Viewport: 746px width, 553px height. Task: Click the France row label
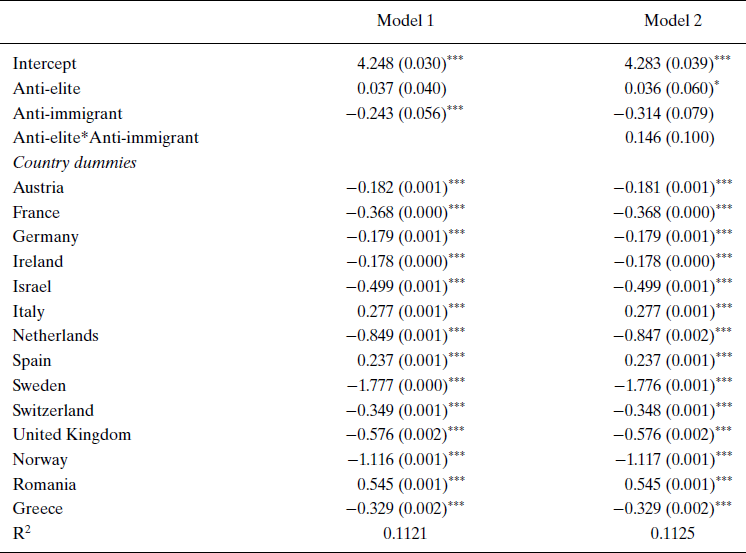(x=36, y=212)
